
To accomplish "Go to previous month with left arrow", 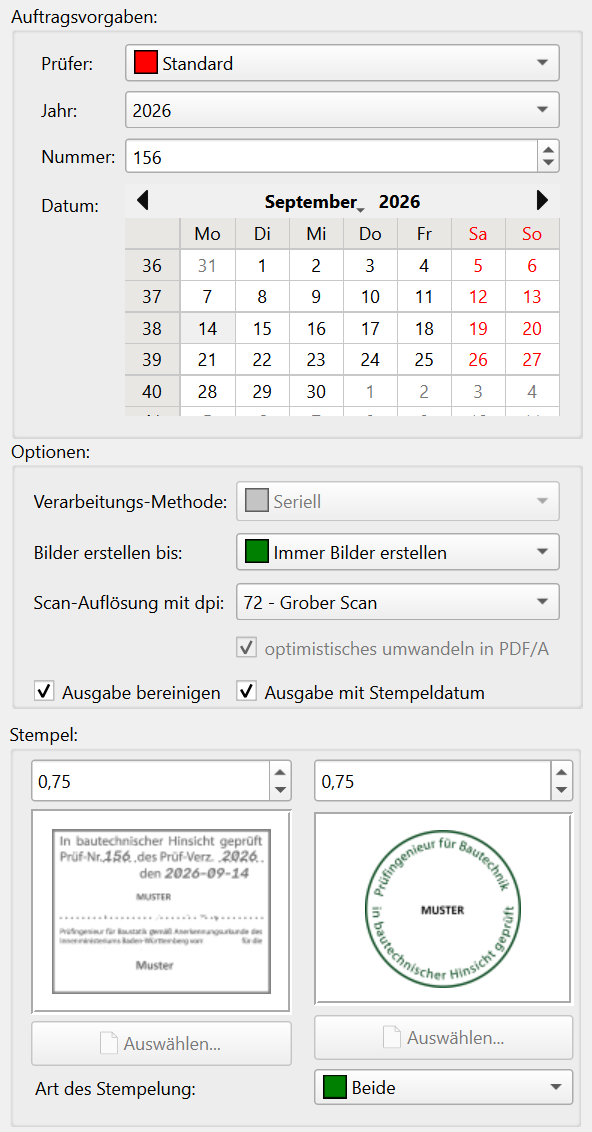I will point(142,200).
